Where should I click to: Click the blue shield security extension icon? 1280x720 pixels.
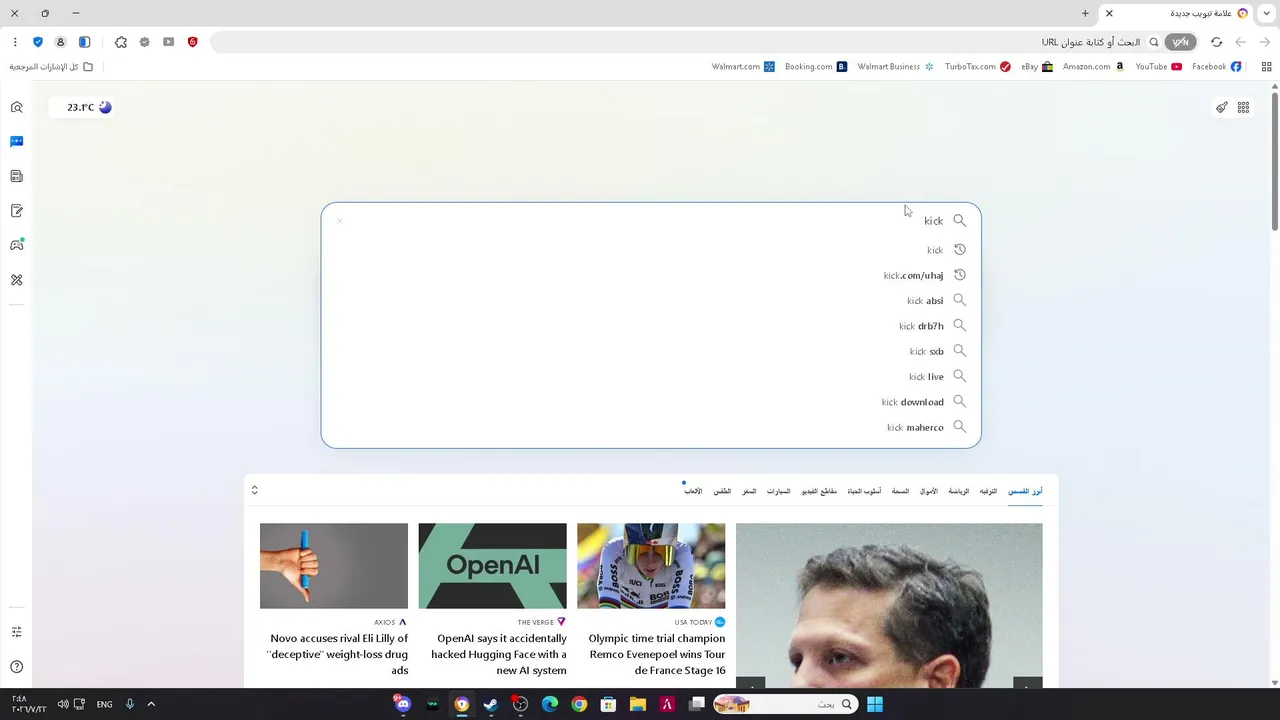tap(38, 42)
